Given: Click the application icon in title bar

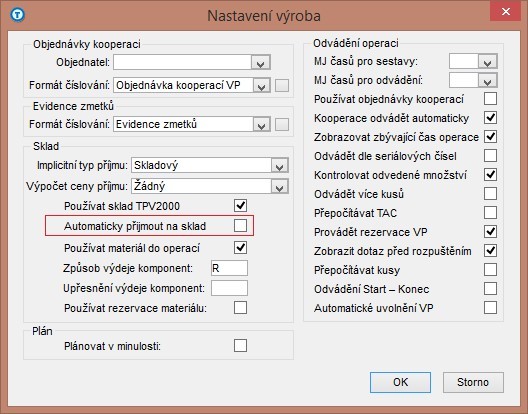Looking at the screenshot, I should pos(17,15).
